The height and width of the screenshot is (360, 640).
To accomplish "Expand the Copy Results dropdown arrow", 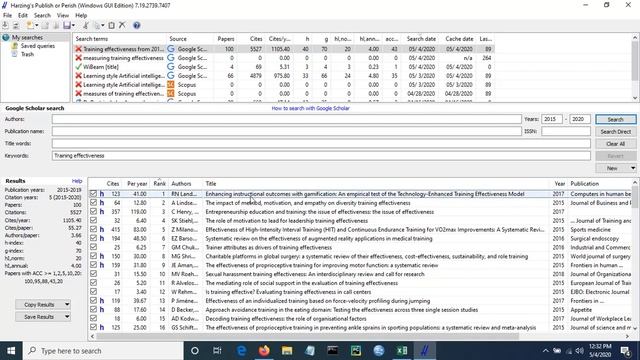I will (67, 304).
